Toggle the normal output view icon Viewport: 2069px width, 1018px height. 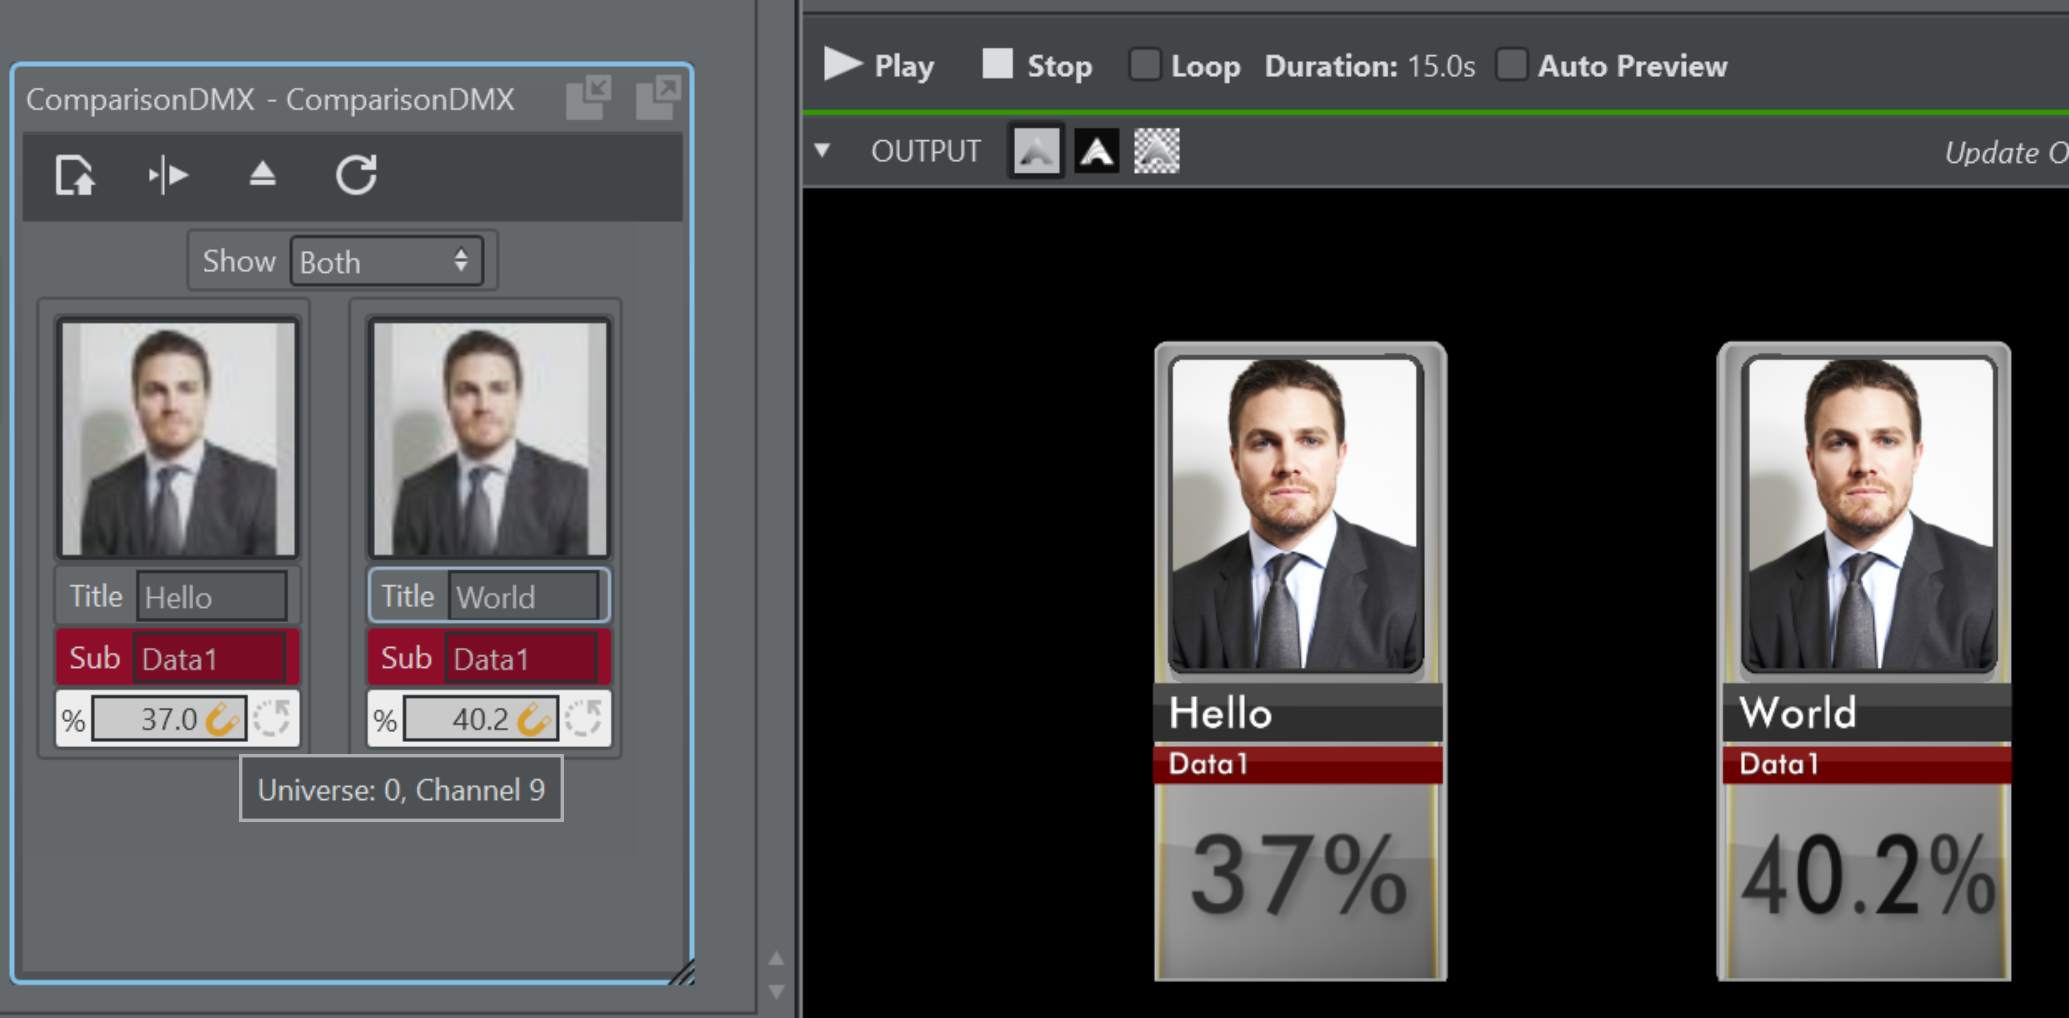point(1036,152)
